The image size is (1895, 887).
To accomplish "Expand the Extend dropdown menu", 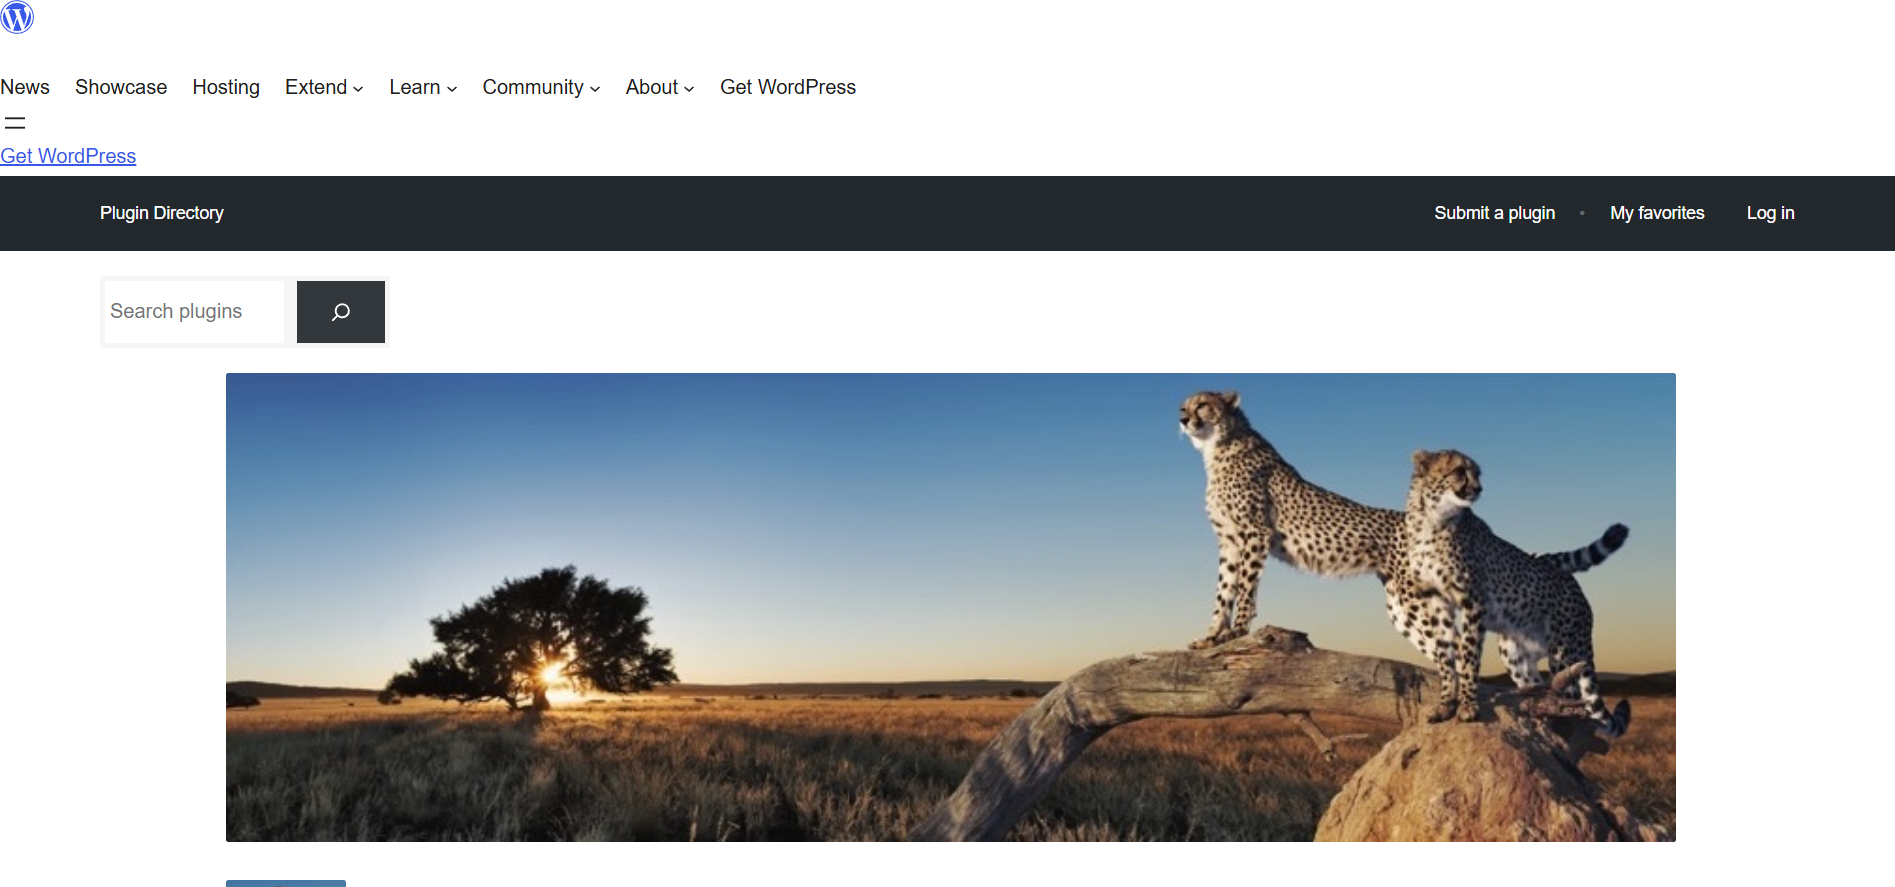I will [324, 88].
